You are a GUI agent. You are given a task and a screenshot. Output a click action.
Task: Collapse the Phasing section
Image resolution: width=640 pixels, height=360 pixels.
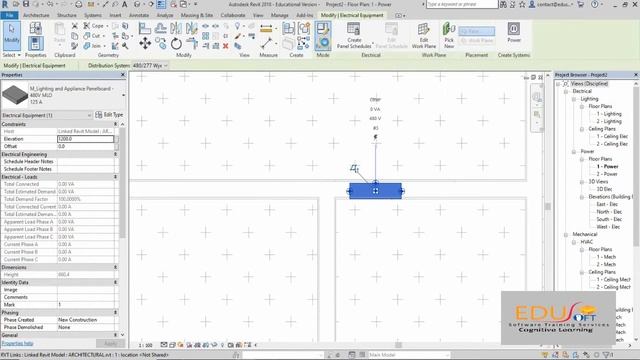[x=116, y=312]
